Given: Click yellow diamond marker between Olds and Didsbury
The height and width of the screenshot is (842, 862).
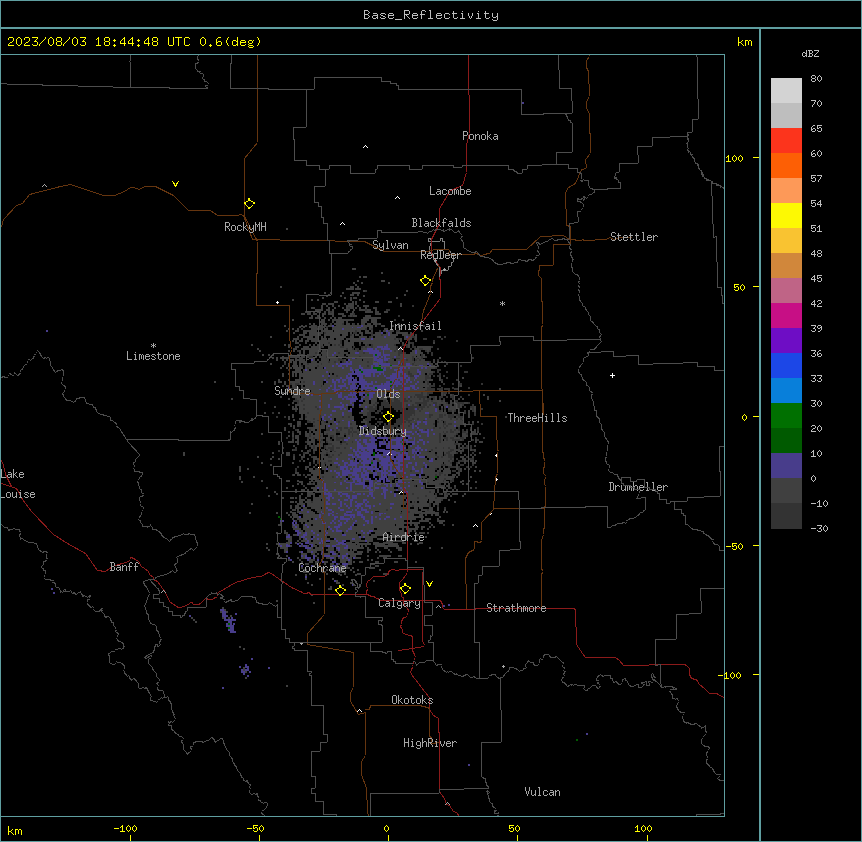Looking at the screenshot, I should pos(389,417).
